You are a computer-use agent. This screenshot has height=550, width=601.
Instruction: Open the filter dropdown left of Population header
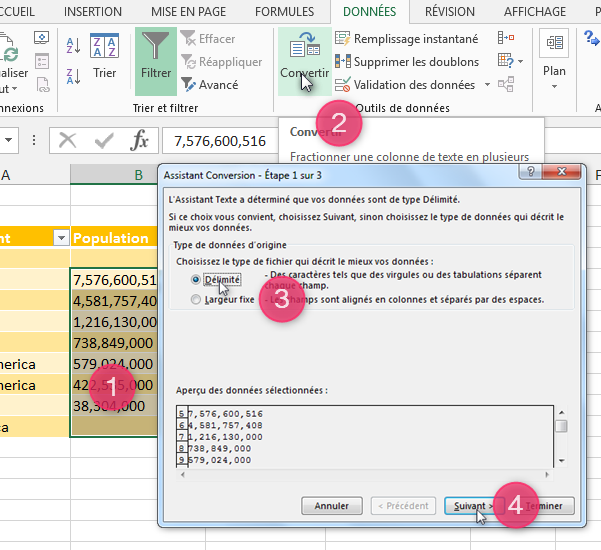[61, 238]
